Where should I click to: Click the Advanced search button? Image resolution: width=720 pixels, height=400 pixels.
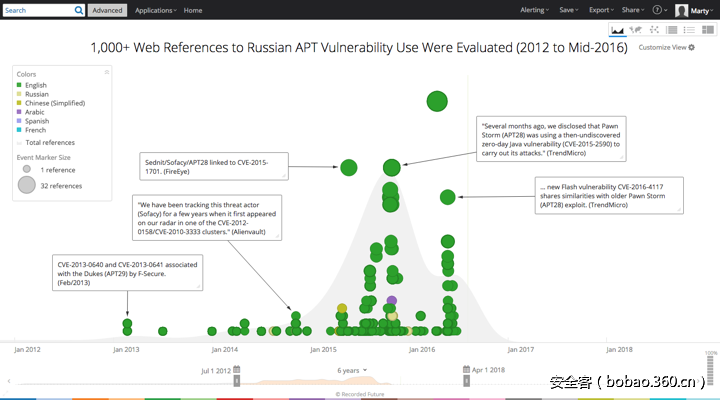(107, 10)
